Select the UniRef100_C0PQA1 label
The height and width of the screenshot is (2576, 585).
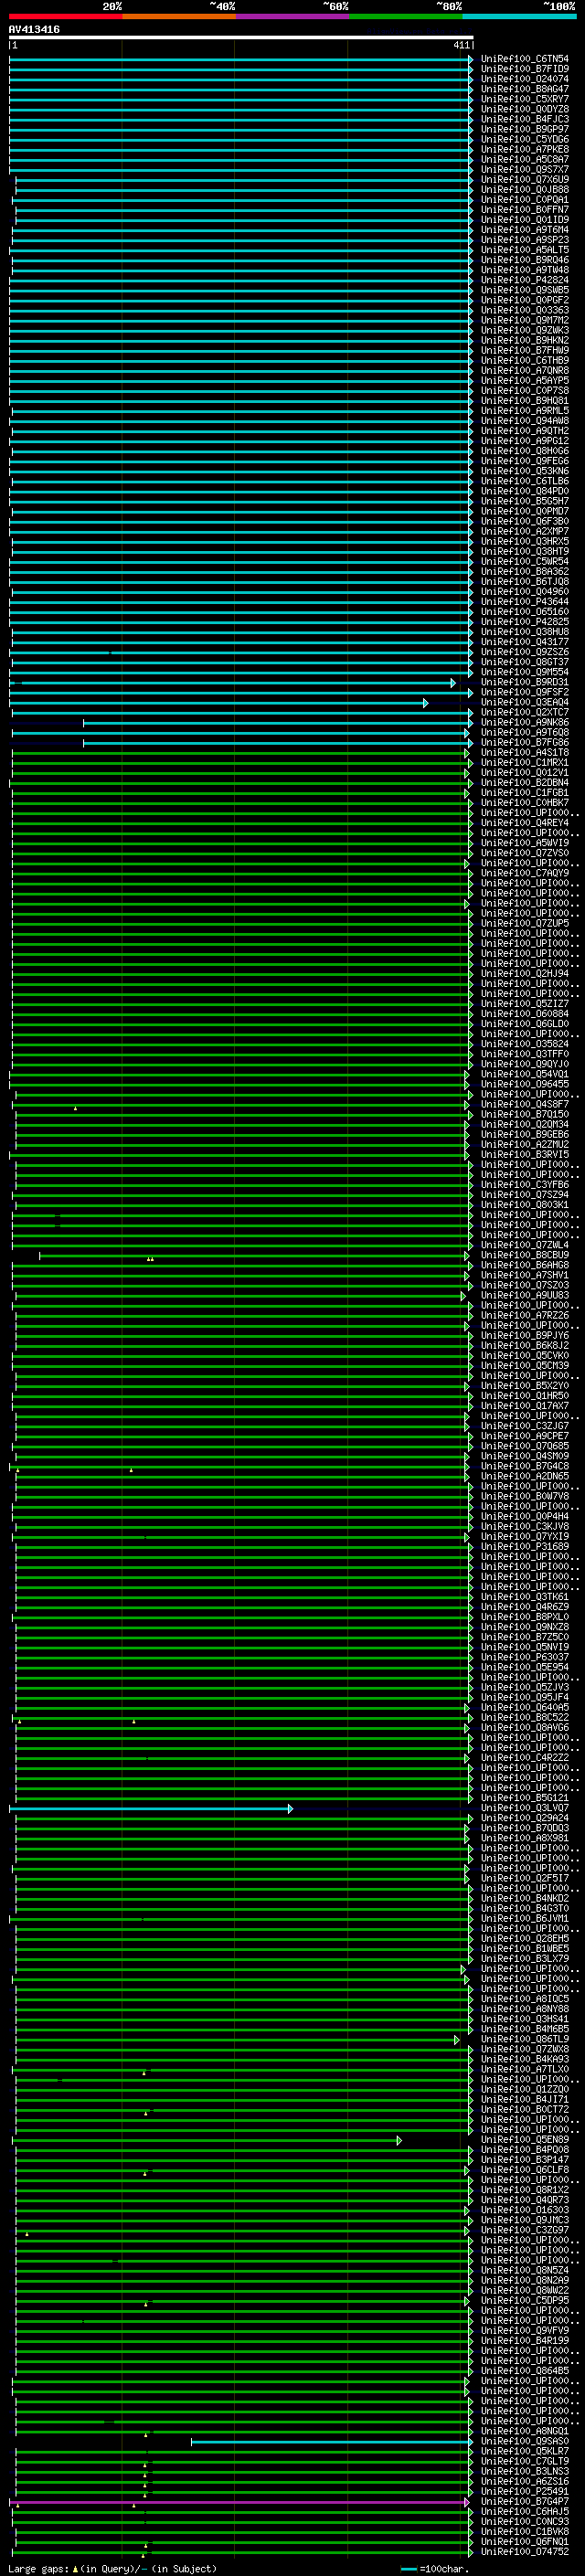point(525,199)
